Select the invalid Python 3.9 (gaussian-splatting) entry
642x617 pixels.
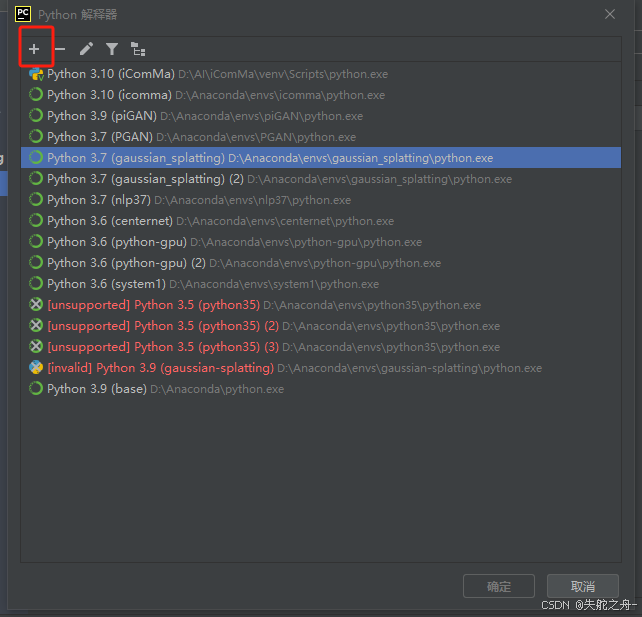pyautogui.click(x=321, y=368)
